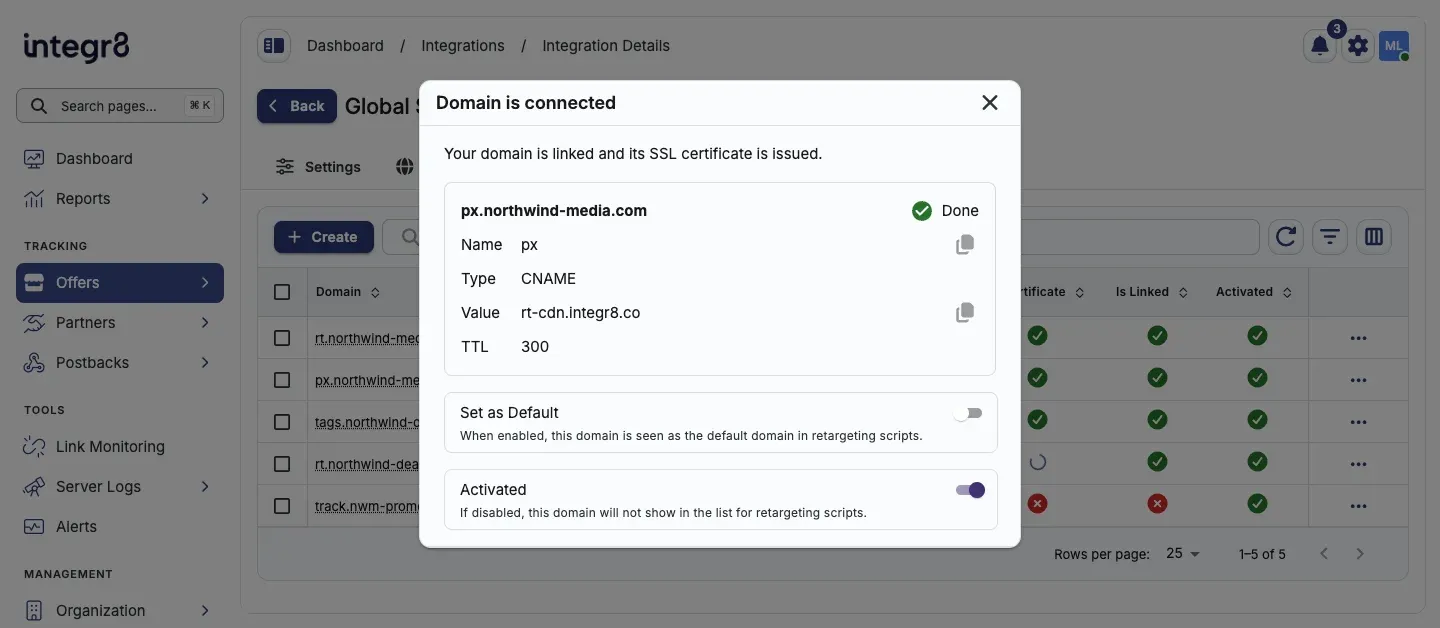The height and width of the screenshot is (628, 1440).
Task: Close the Domain is connected dialog
Action: pos(990,103)
